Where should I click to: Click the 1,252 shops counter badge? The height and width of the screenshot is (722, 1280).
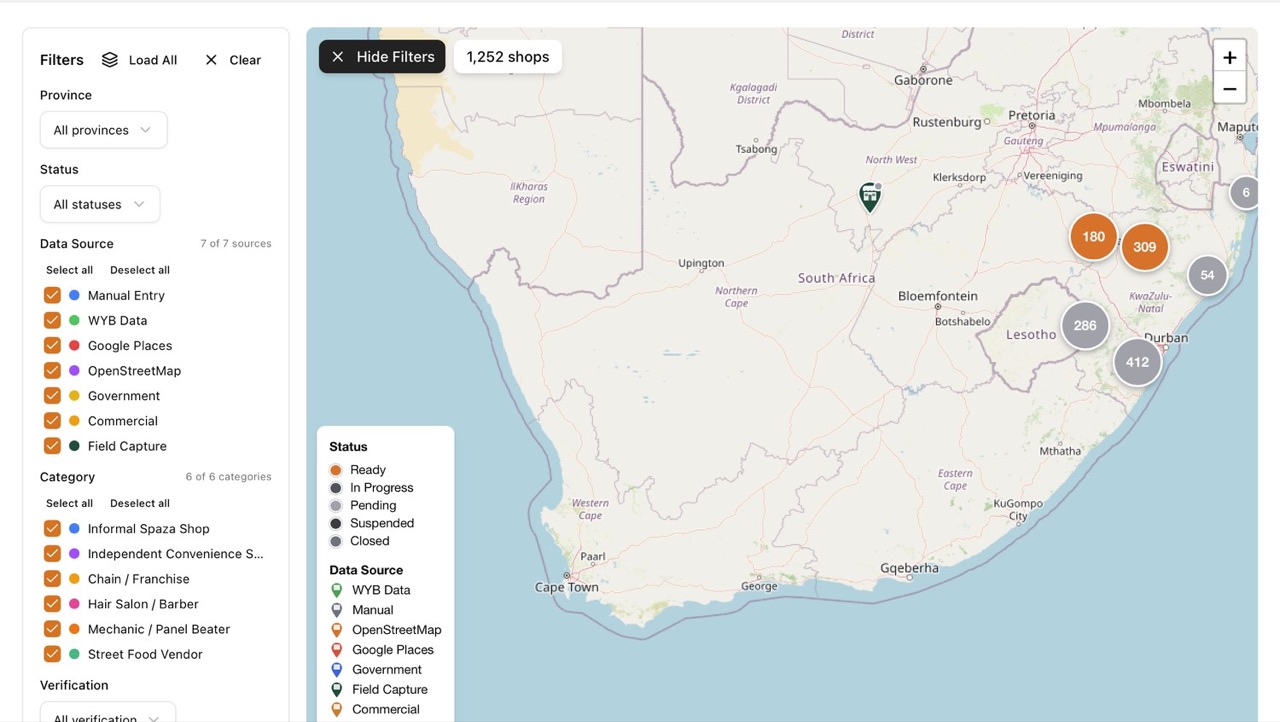click(x=508, y=57)
